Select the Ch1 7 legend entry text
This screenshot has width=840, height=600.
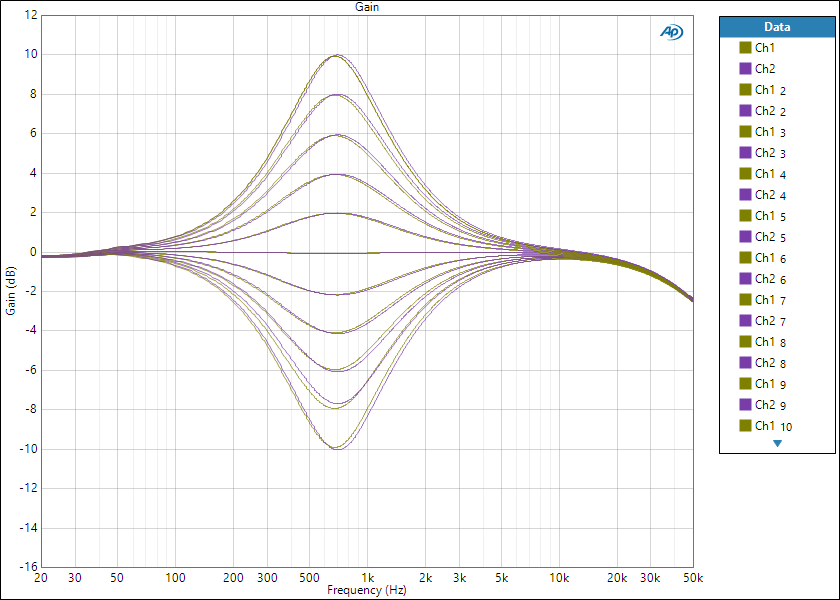pyautogui.click(x=770, y=299)
